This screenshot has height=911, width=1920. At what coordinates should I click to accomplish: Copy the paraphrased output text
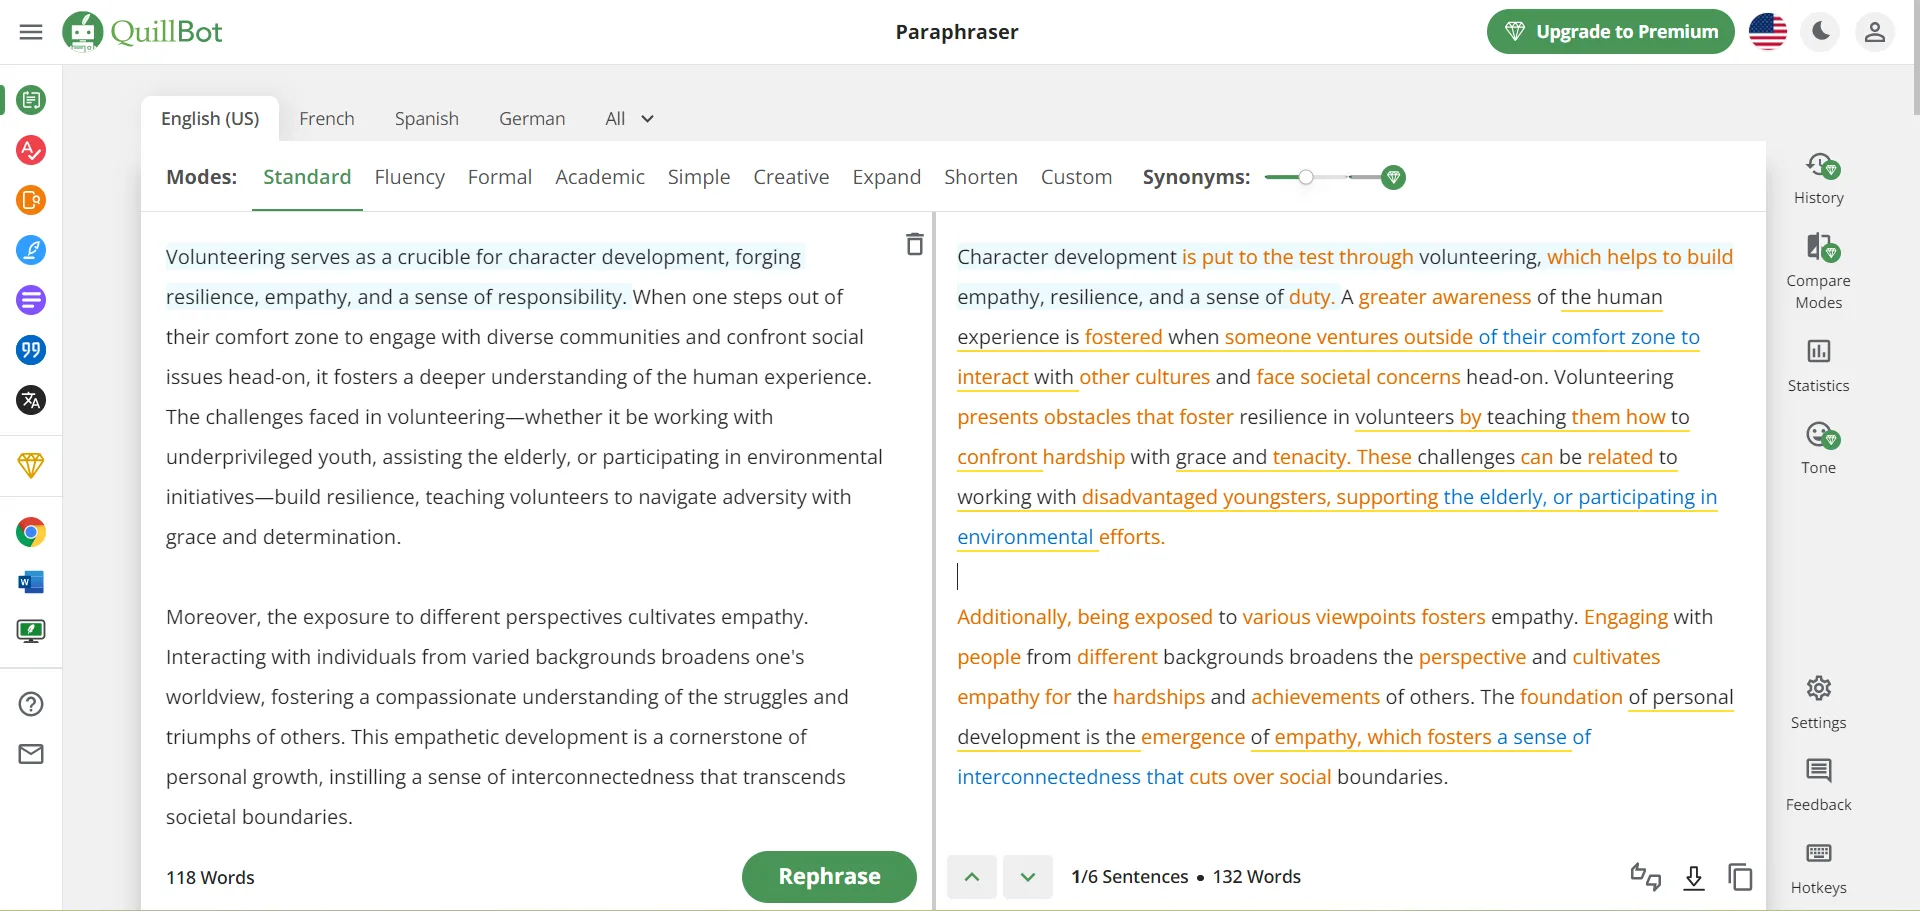[1740, 877]
